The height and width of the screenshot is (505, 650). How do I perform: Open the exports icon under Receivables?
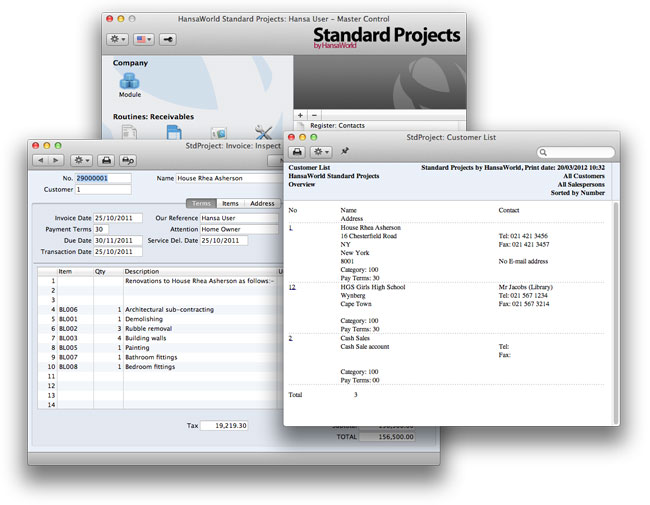tap(218, 133)
